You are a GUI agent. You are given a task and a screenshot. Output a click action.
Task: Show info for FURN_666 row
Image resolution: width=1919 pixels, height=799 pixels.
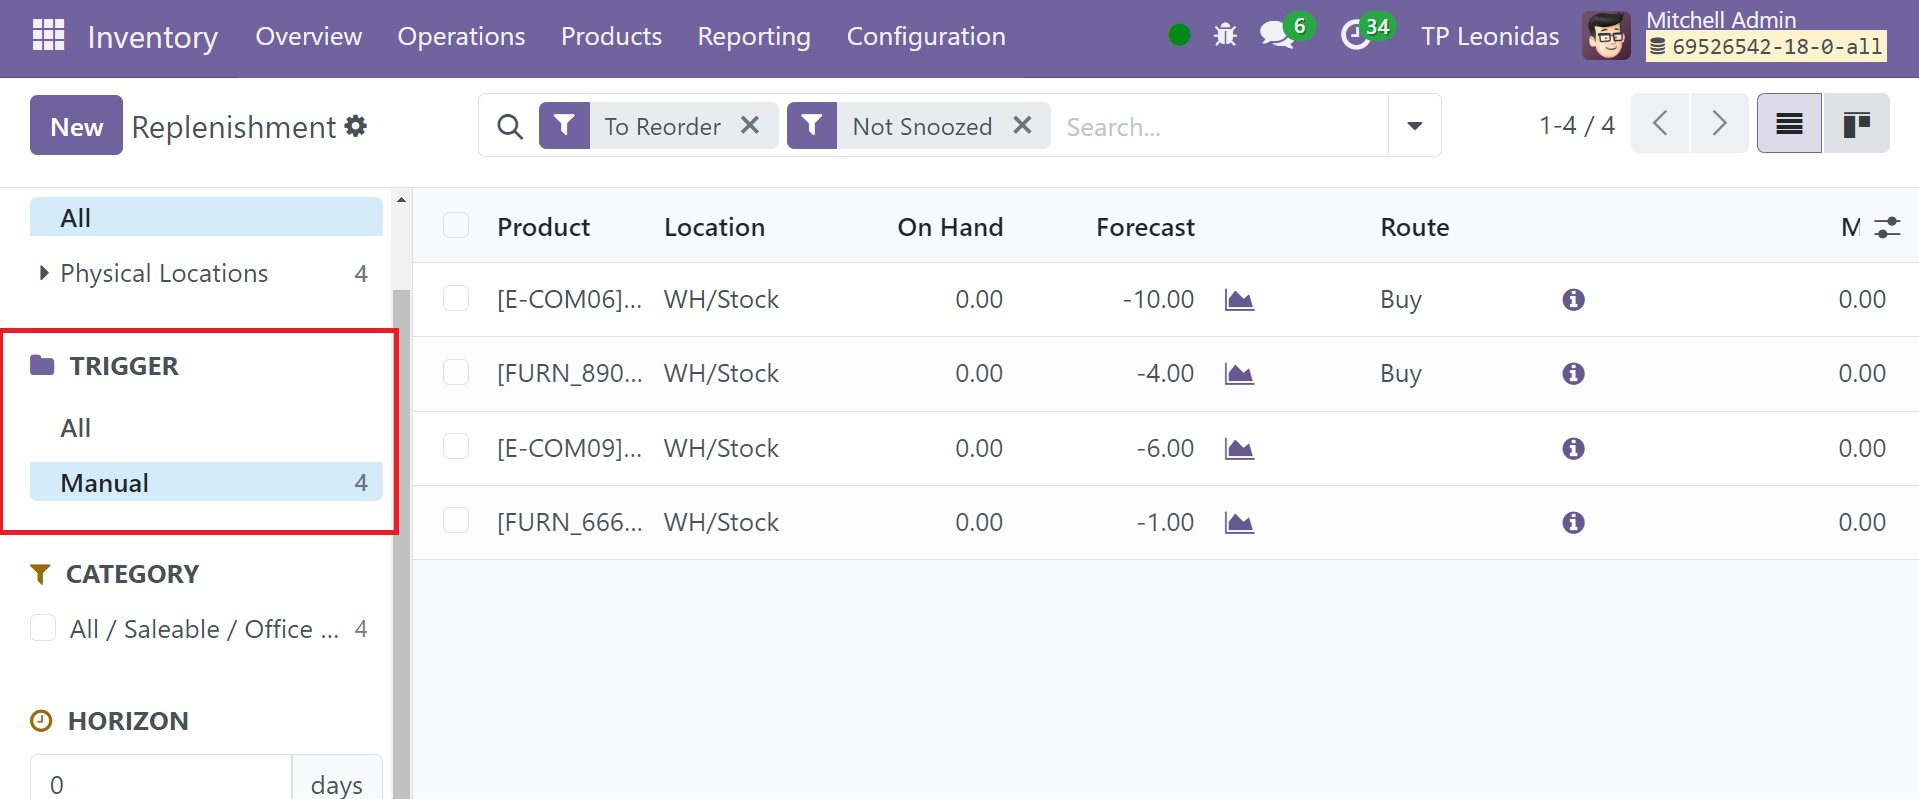[x=1574, y=523]
